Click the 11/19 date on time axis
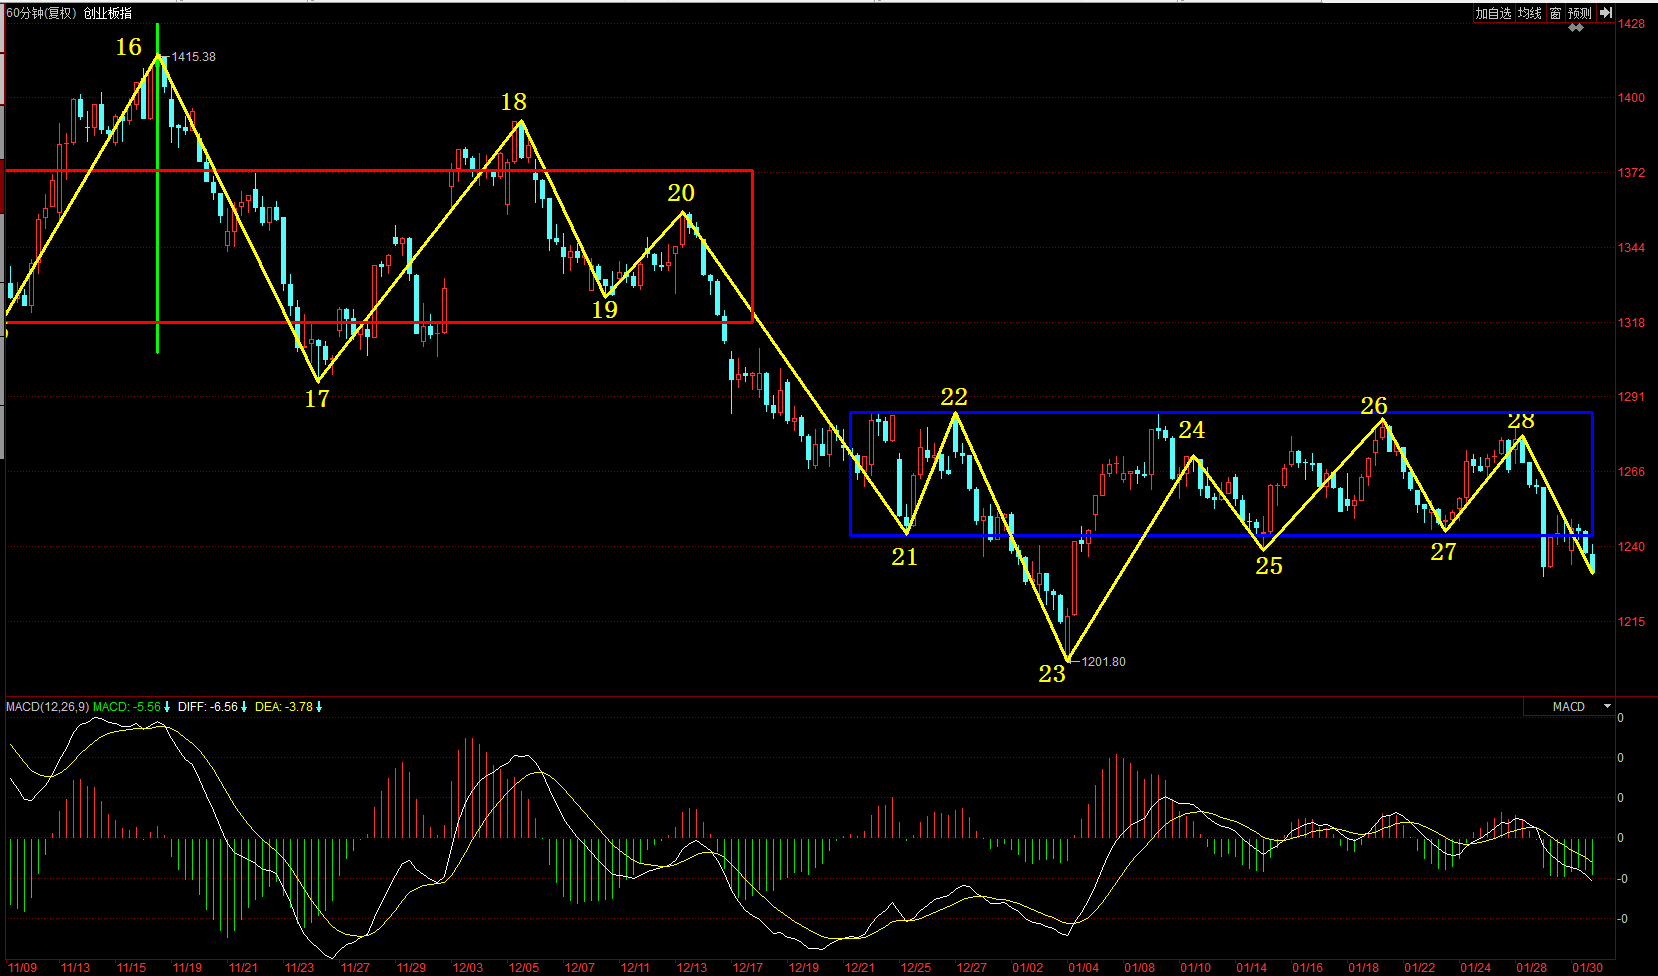Viewport: 1658px width, 976px height. 187,968
